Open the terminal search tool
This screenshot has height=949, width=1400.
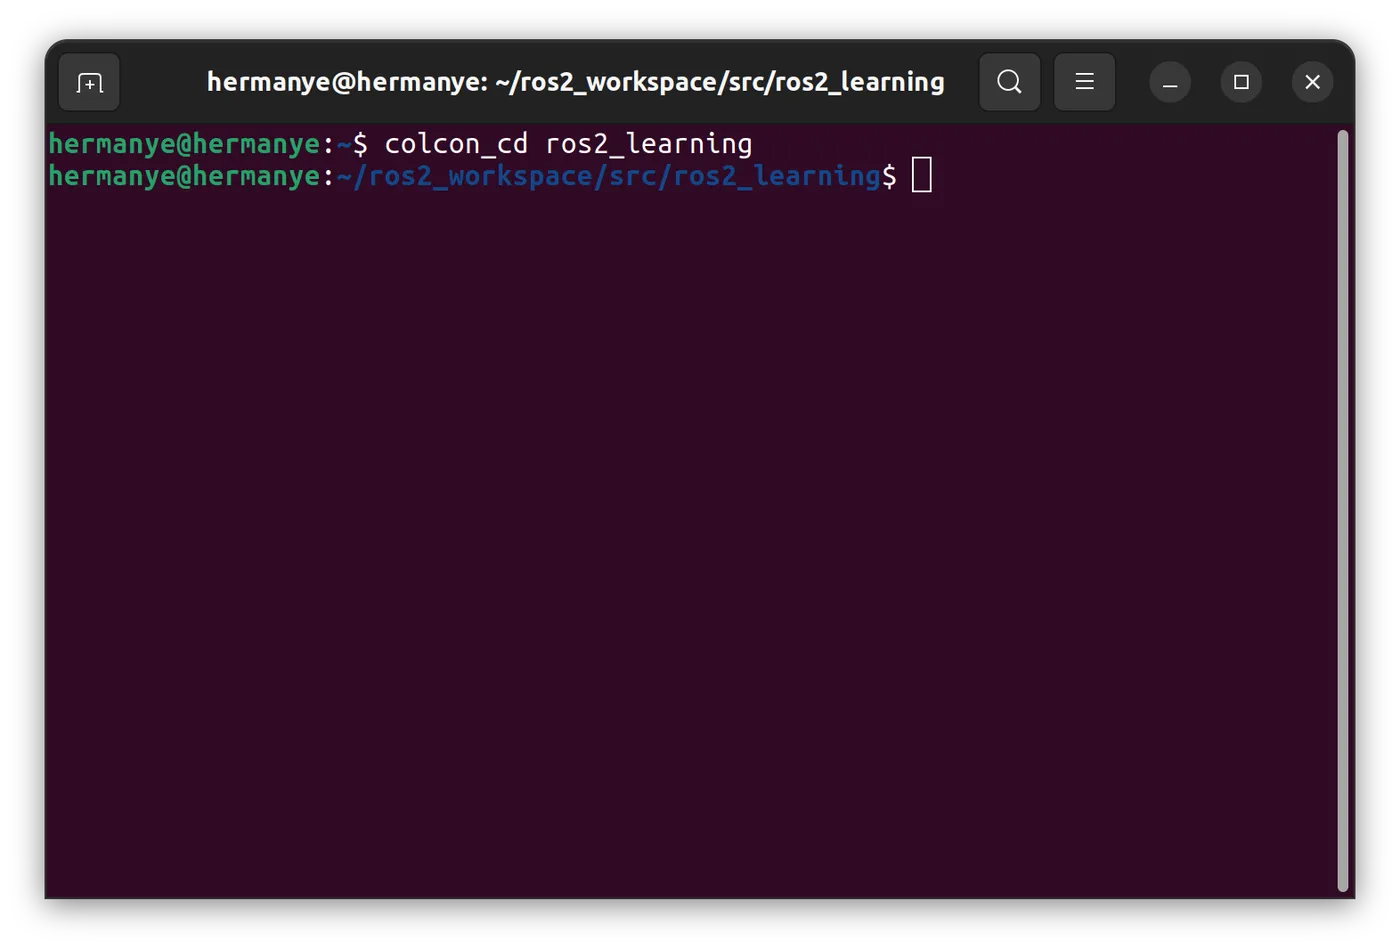coord(1009,82)
